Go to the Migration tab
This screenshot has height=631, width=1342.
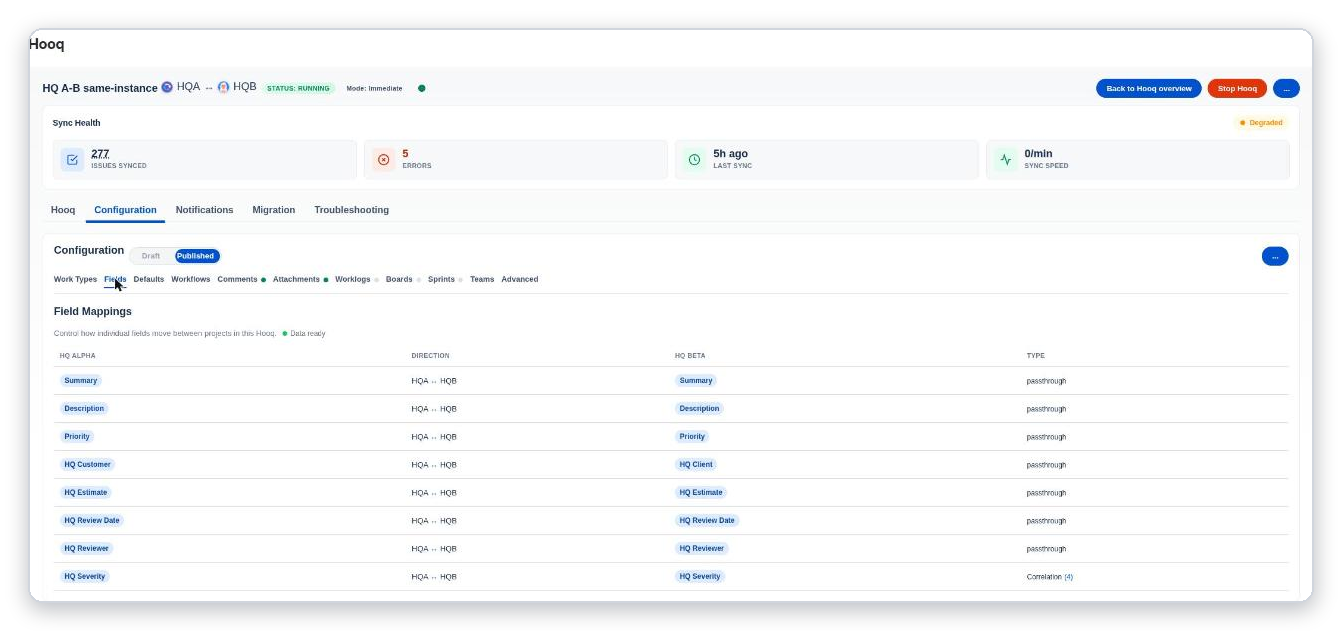click(x=274, y=210)
